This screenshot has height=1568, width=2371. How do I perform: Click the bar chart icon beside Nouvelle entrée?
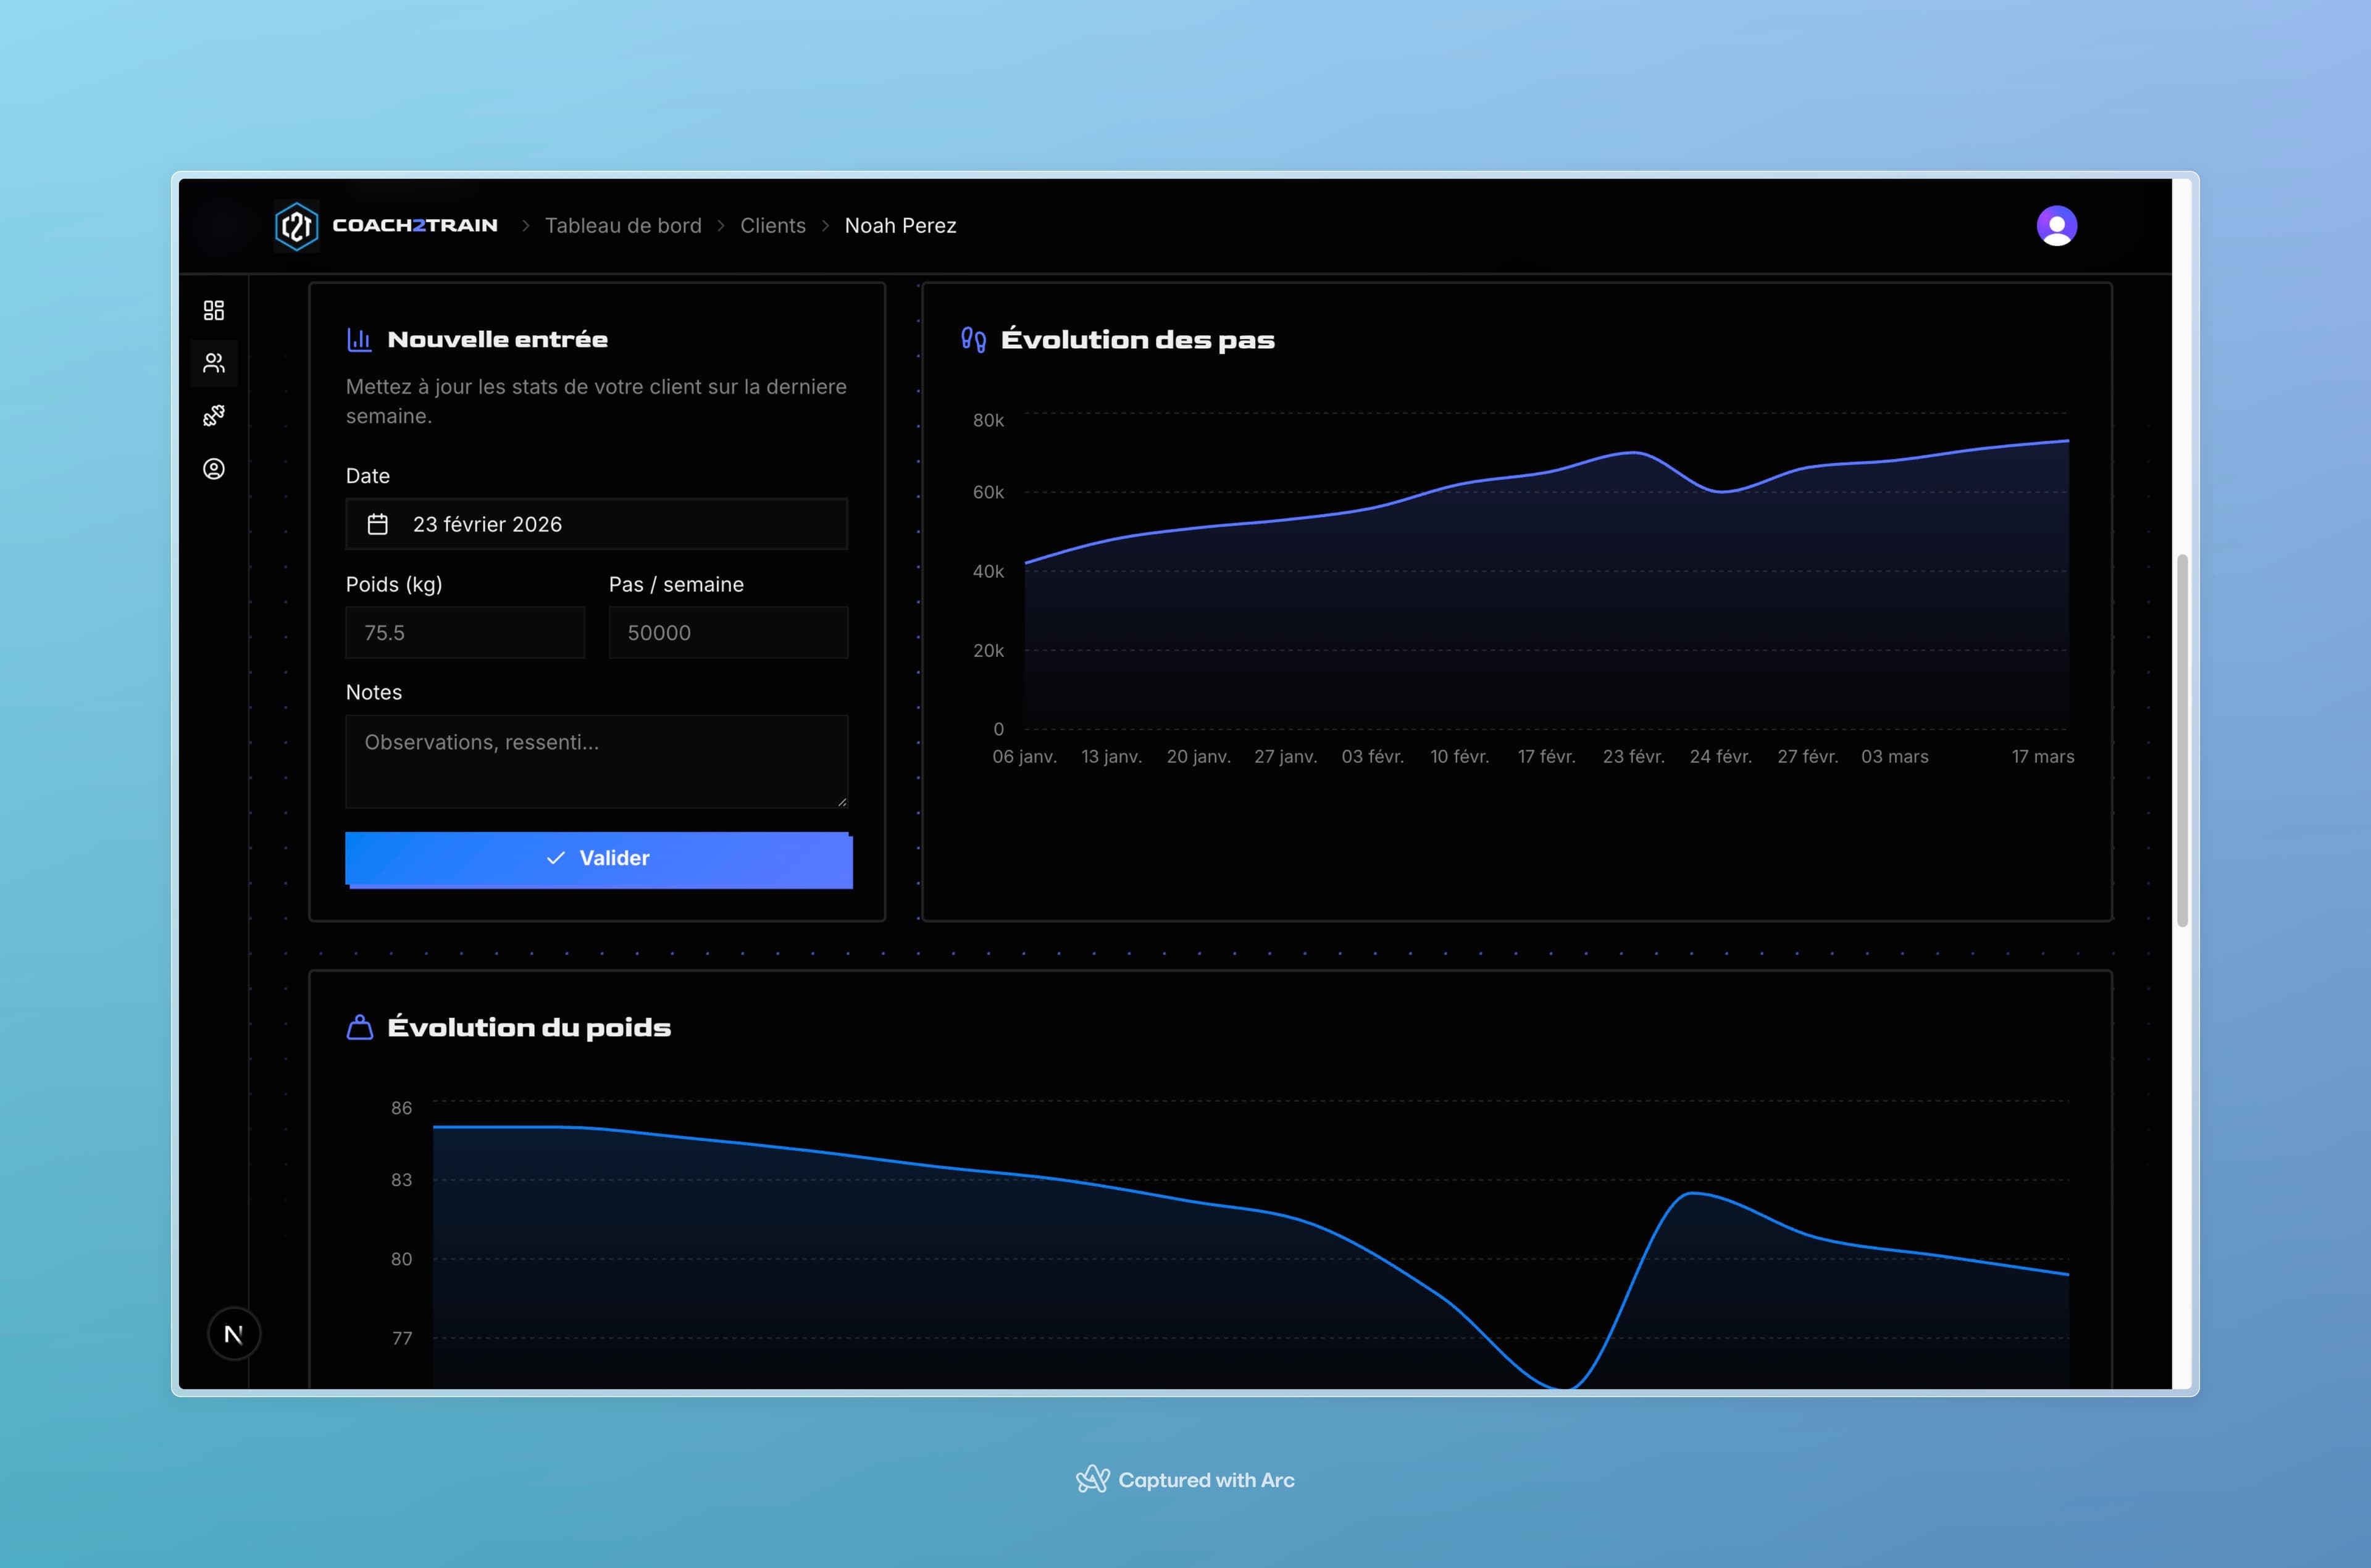point(359,340)
